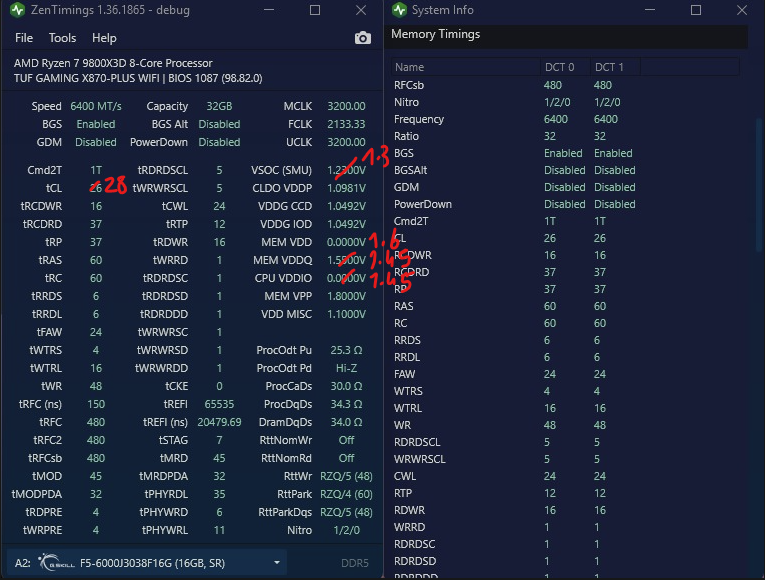Click the UCLK 3200.00 value
The width and height of the screenshot is (765, 580).
[346, 142]
